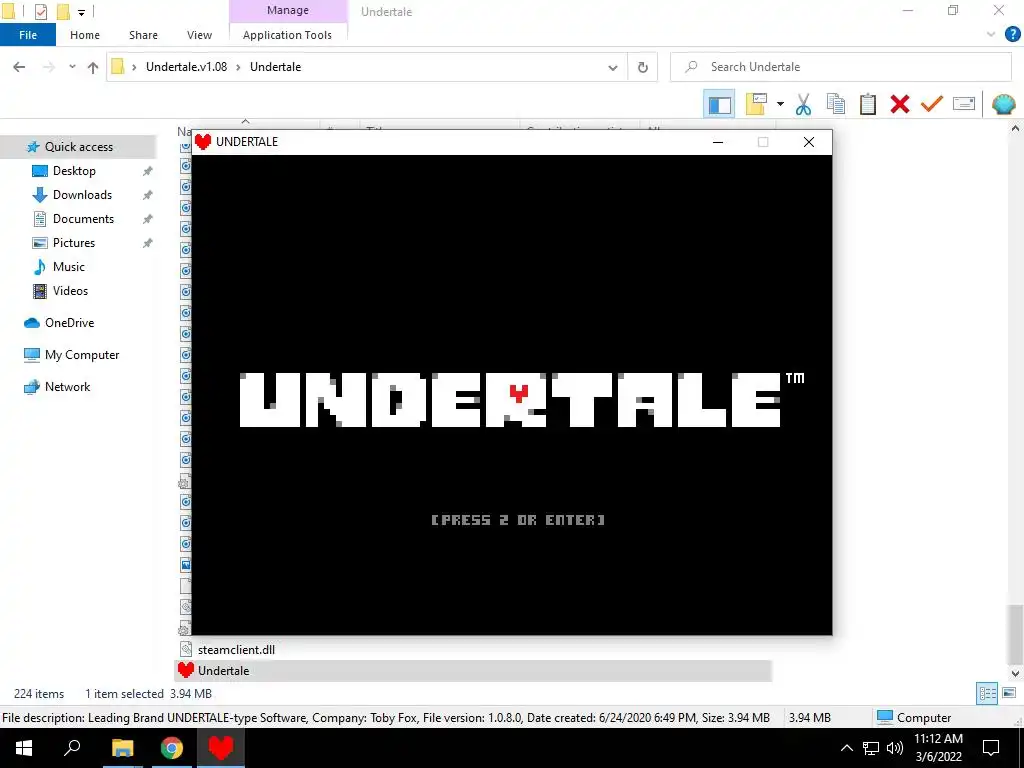Minimize the UNDERTALE game window
The height and width of the screenshot is (768, 1024).
pos(718,142)
